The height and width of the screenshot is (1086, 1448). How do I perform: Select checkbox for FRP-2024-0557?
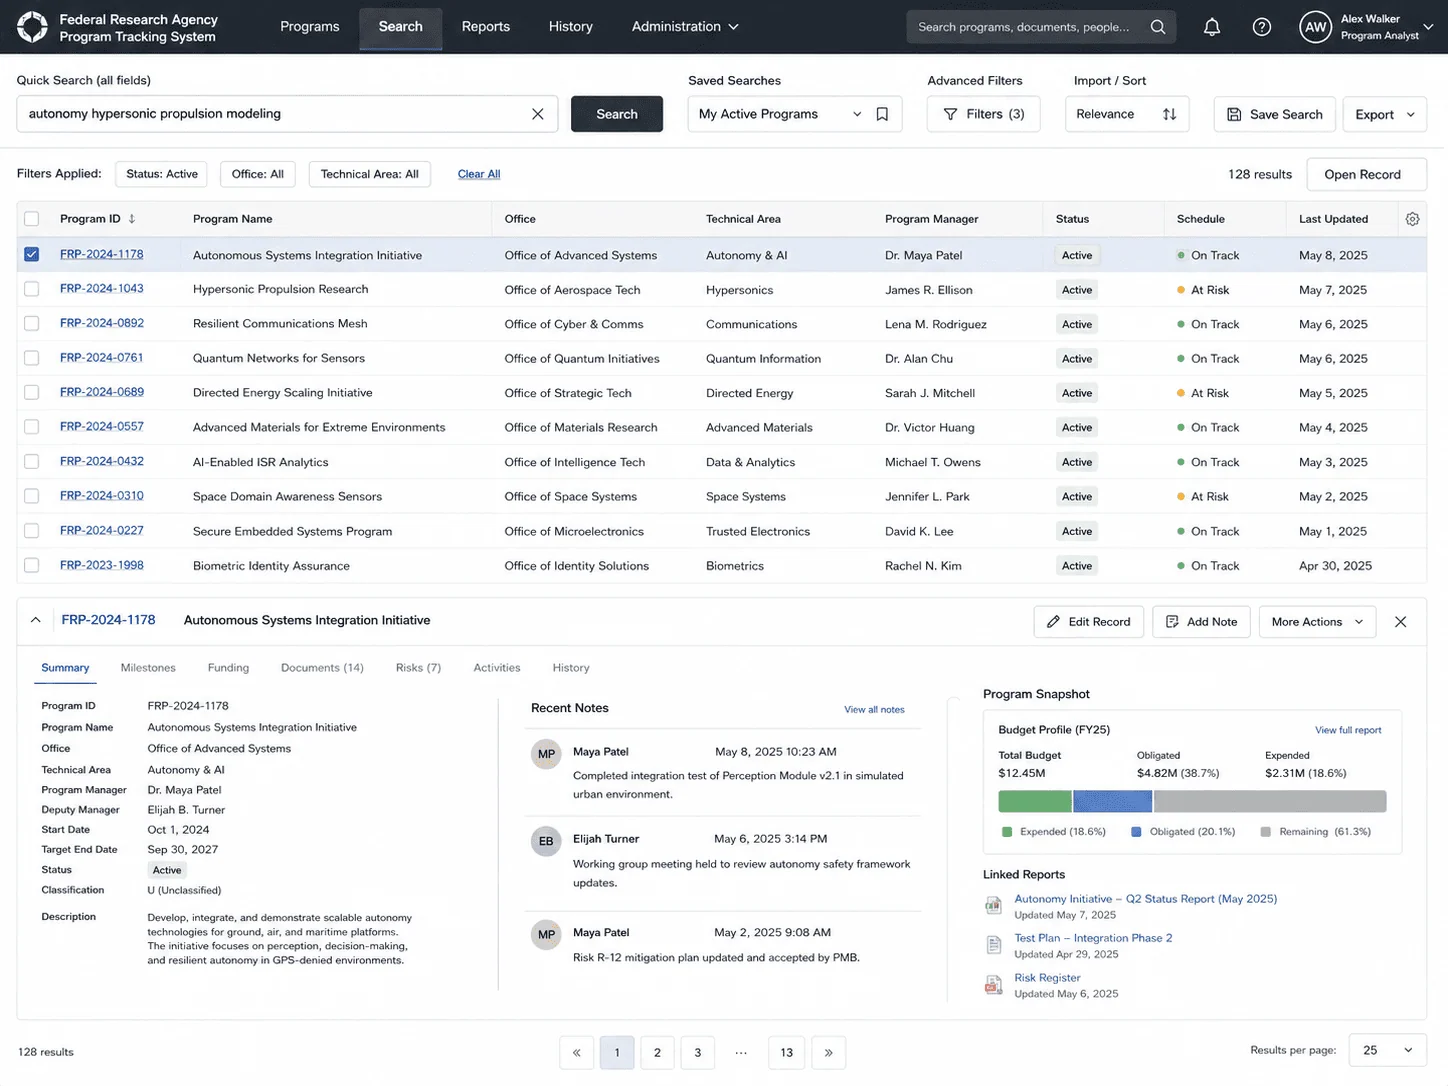[x=32, y=427]
